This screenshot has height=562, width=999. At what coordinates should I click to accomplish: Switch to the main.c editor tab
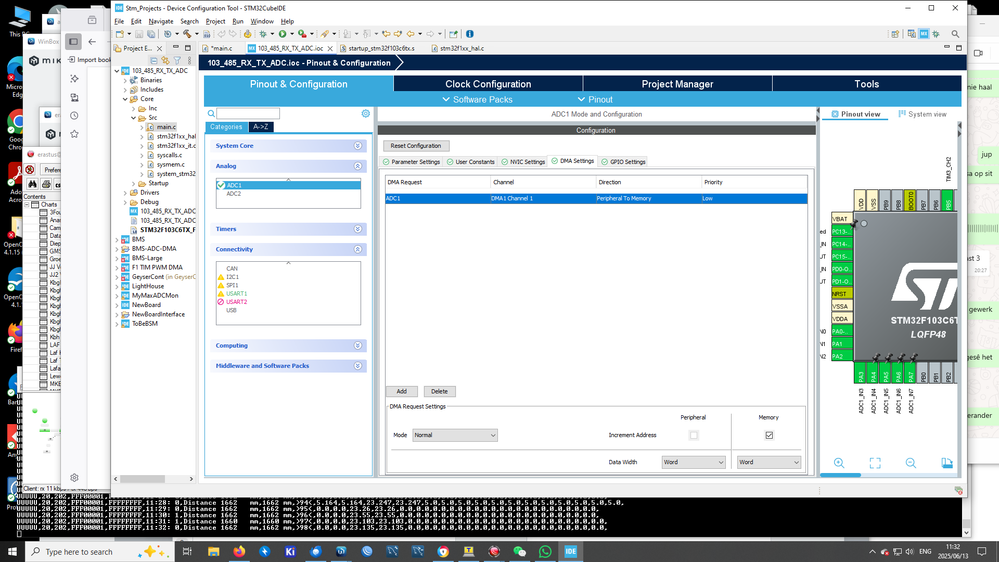tap(221, 48)
